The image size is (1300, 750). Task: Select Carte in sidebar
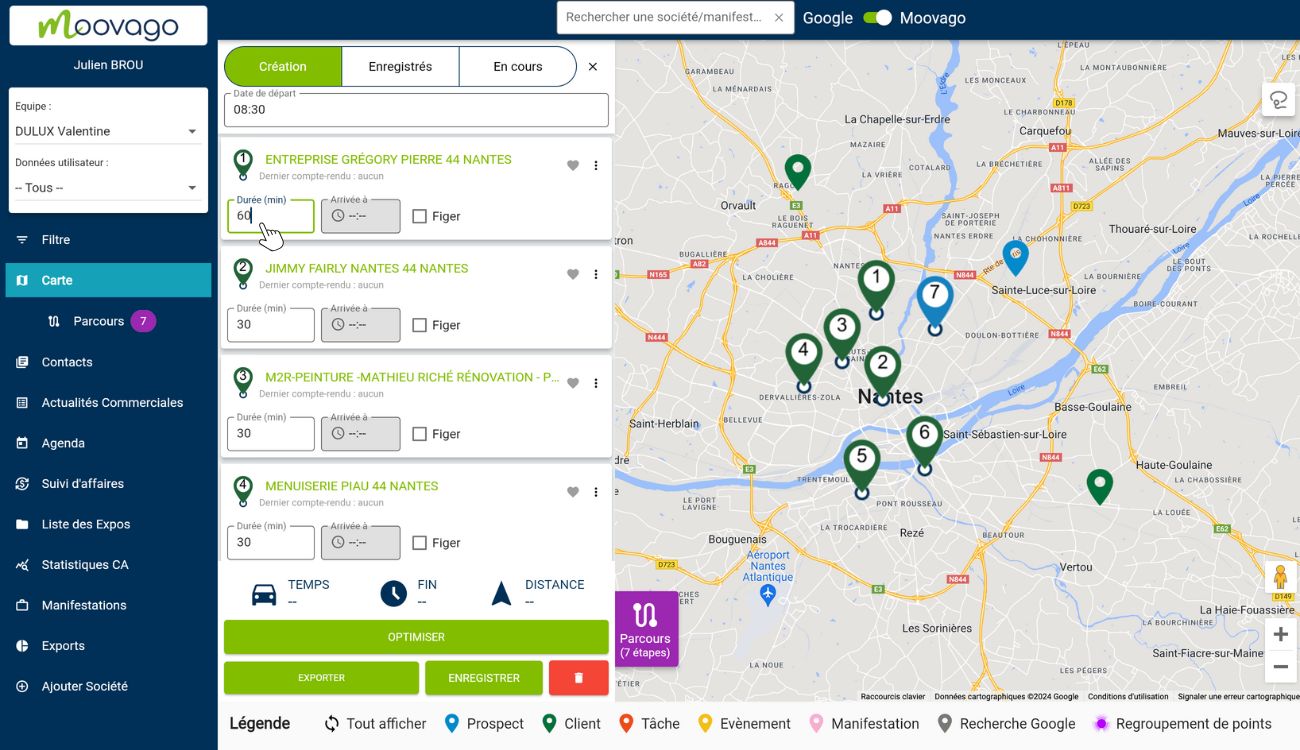(108, 280)
